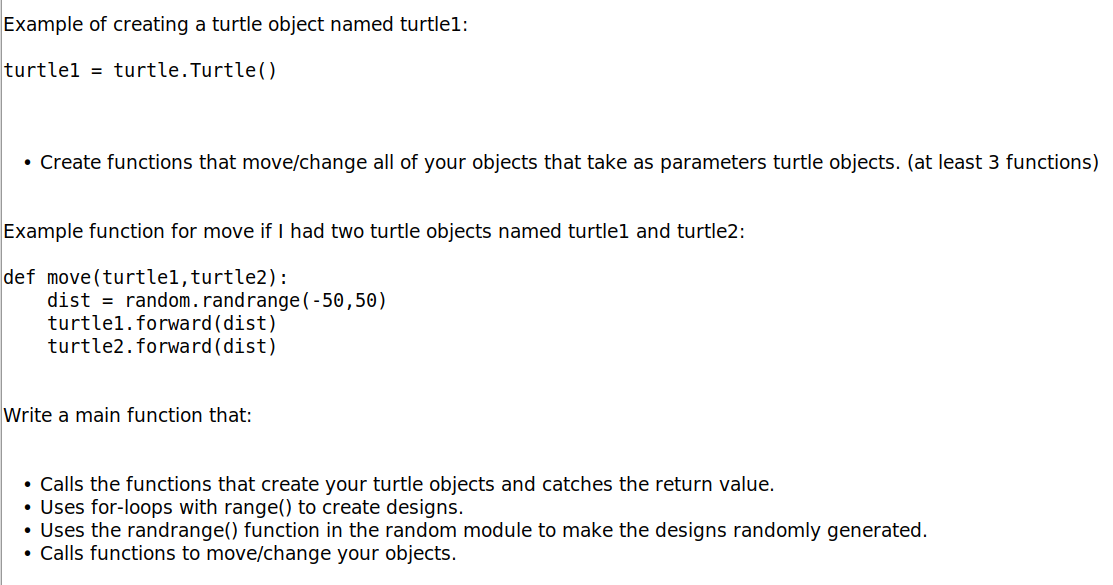Click the words 'turtle1 and turtle2:' in the sentence
The height and width of the screenshot is (585, 1113).
657,231
